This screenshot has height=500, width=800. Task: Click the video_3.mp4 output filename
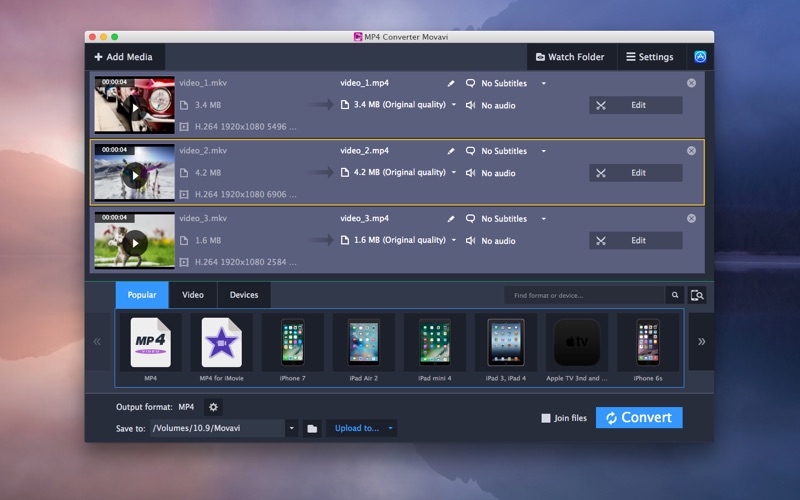[x=364, y=218]
